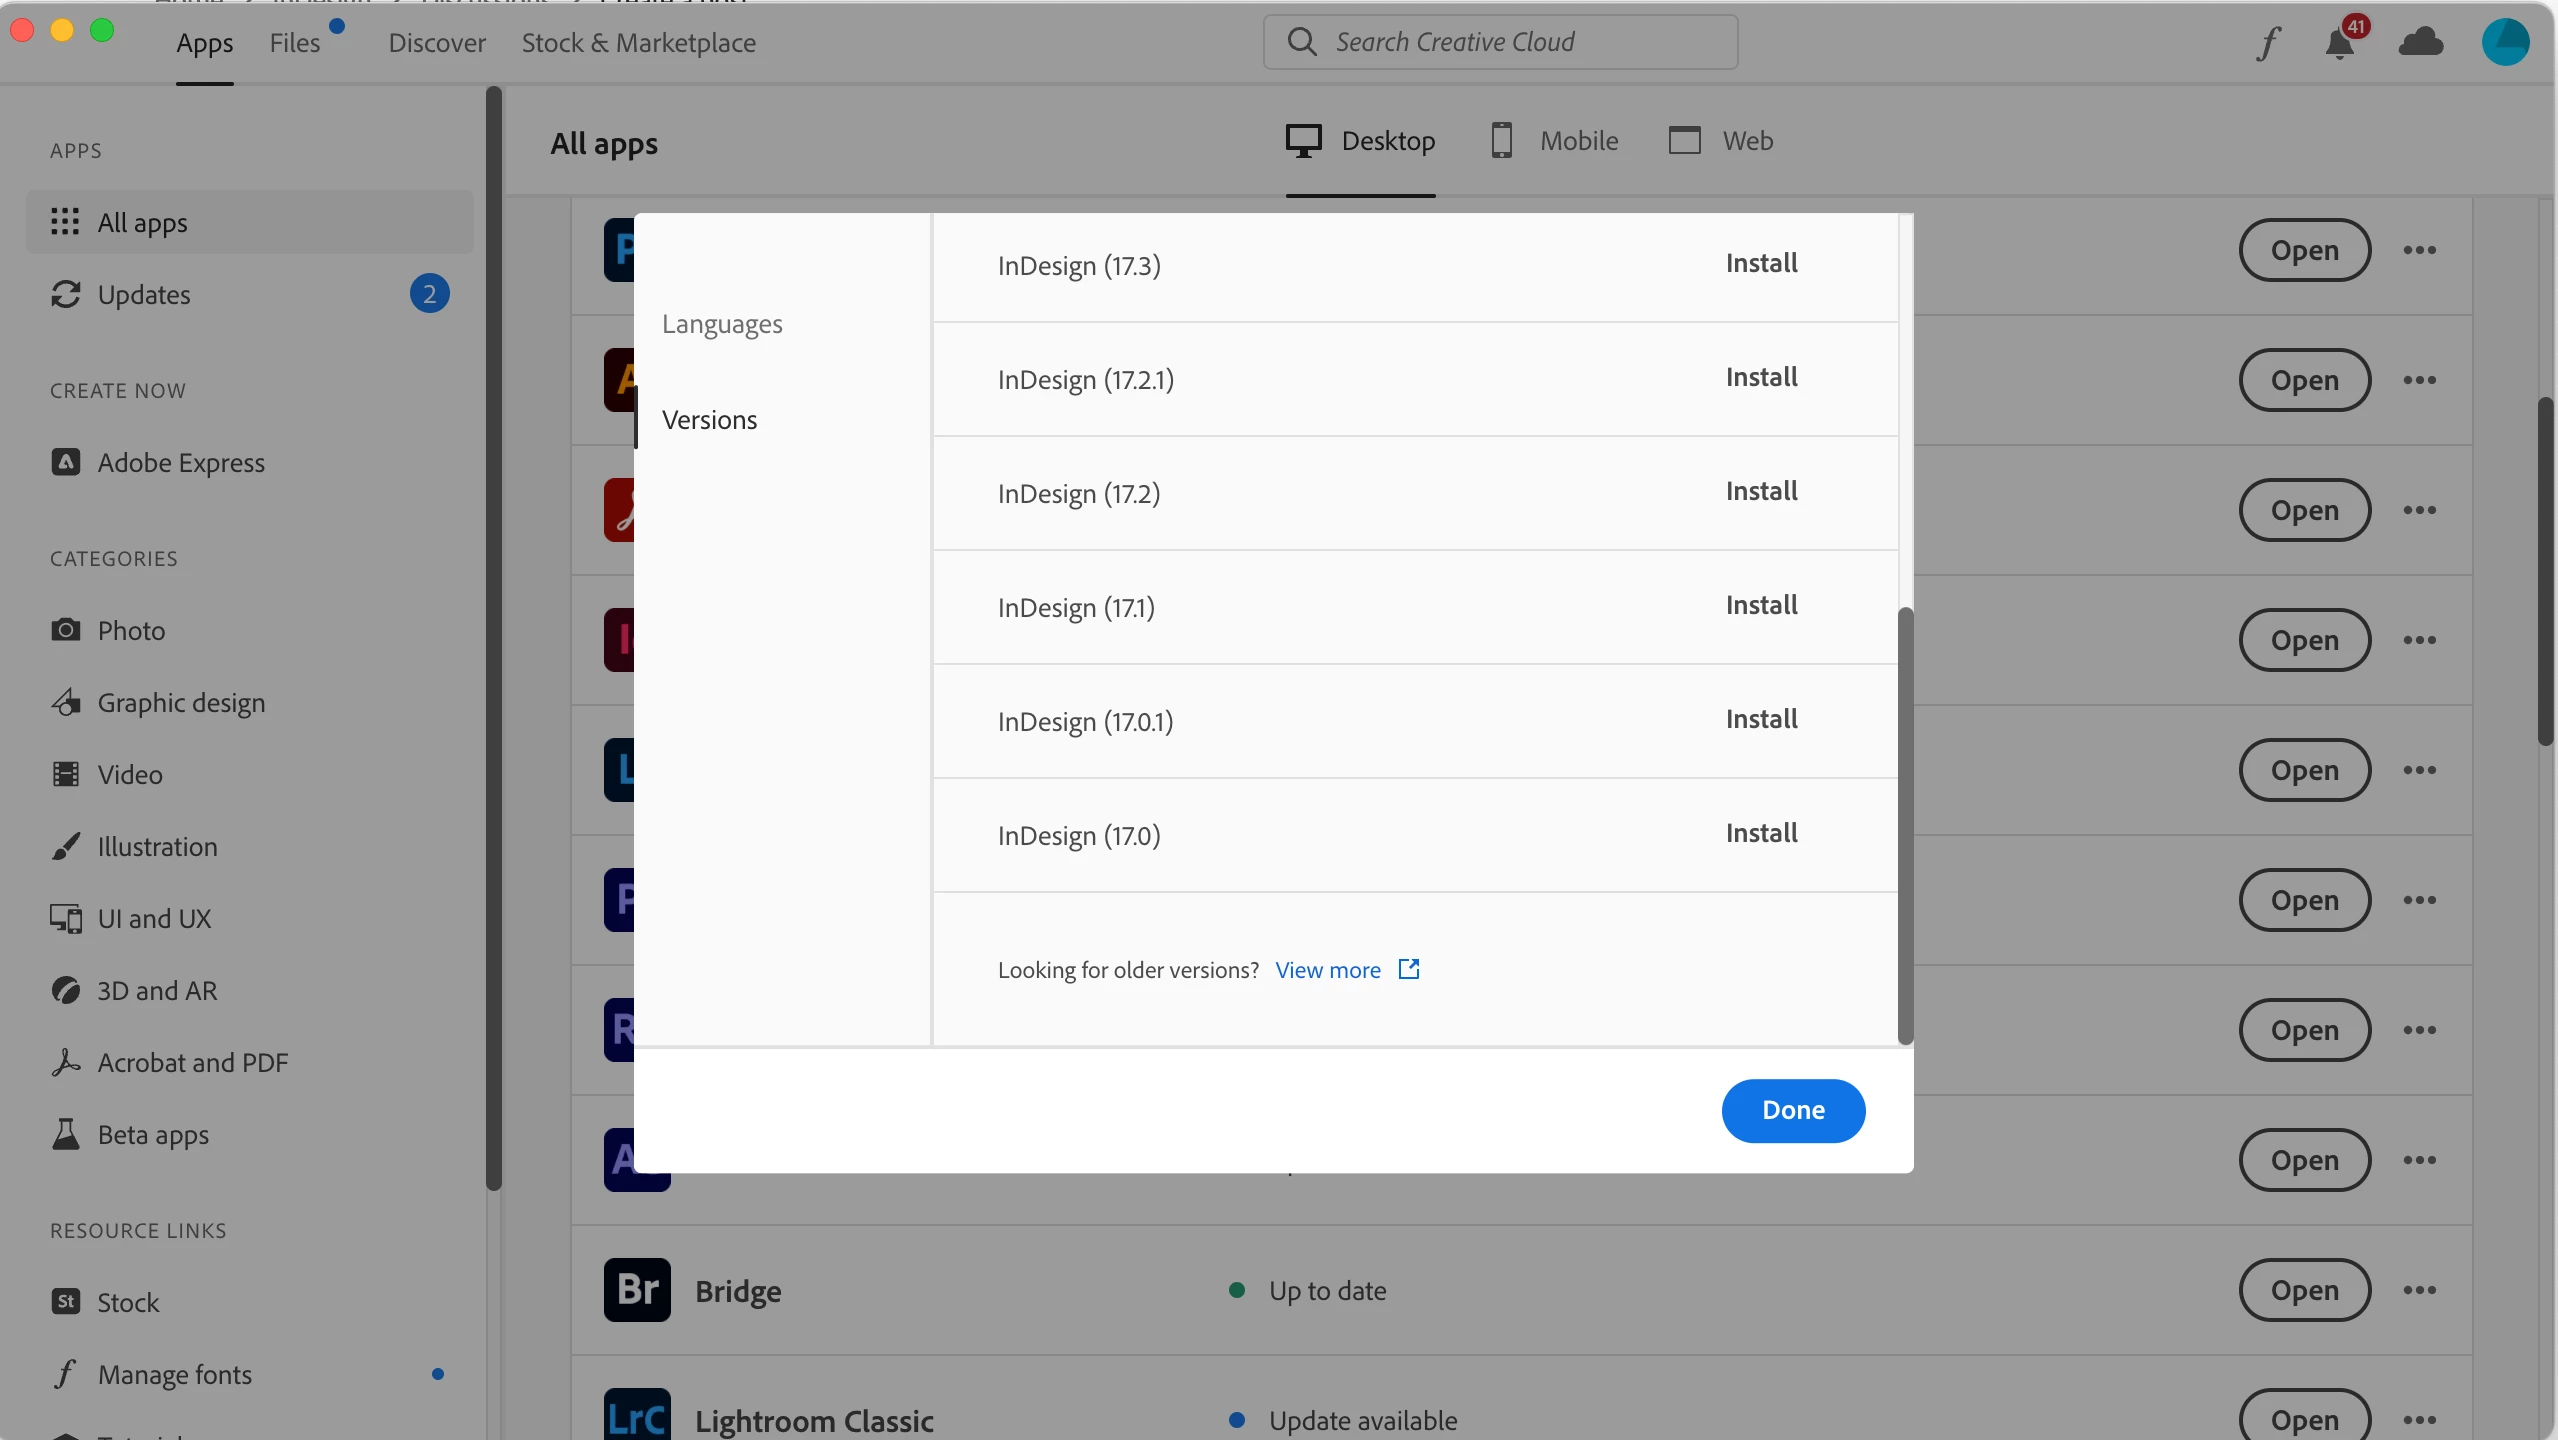Open more options for Bridge

pos(2419,1290)
